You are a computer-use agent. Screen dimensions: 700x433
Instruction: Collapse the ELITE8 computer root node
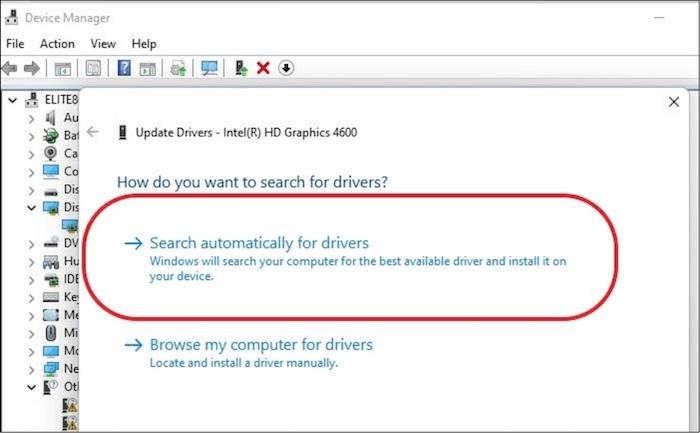(13, 100)
